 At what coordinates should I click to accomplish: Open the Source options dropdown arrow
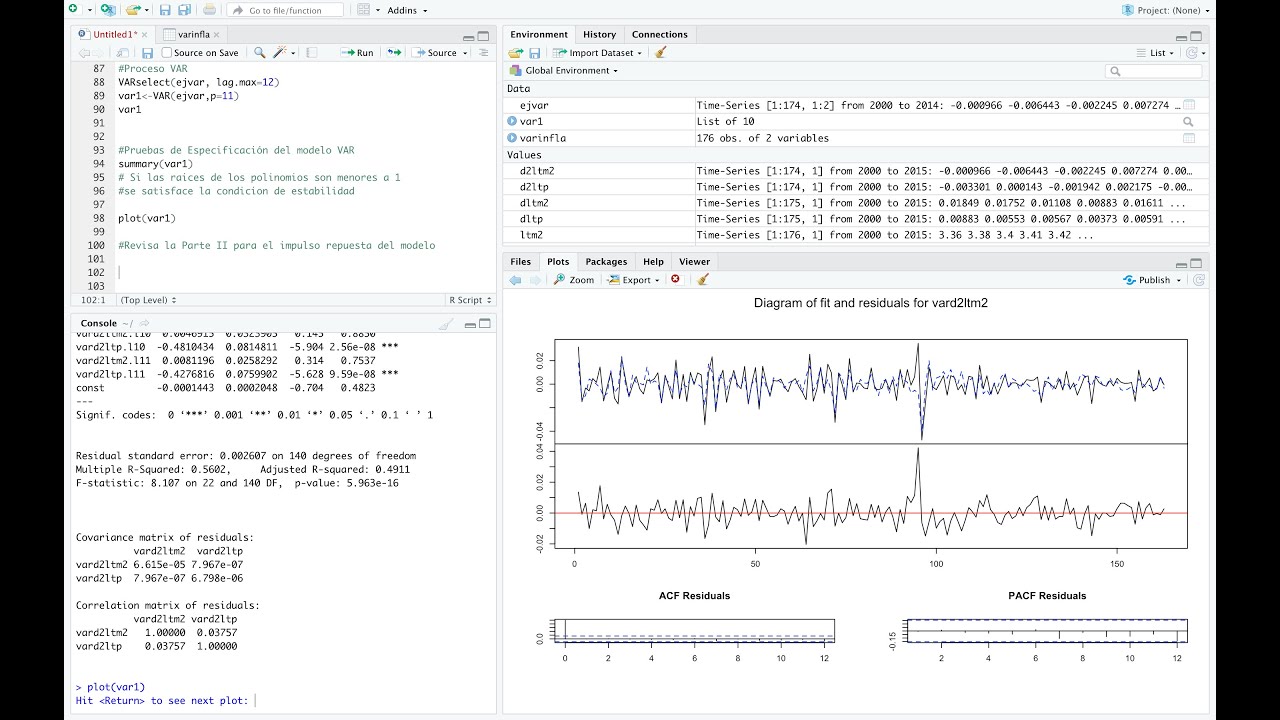click(465, 53)
